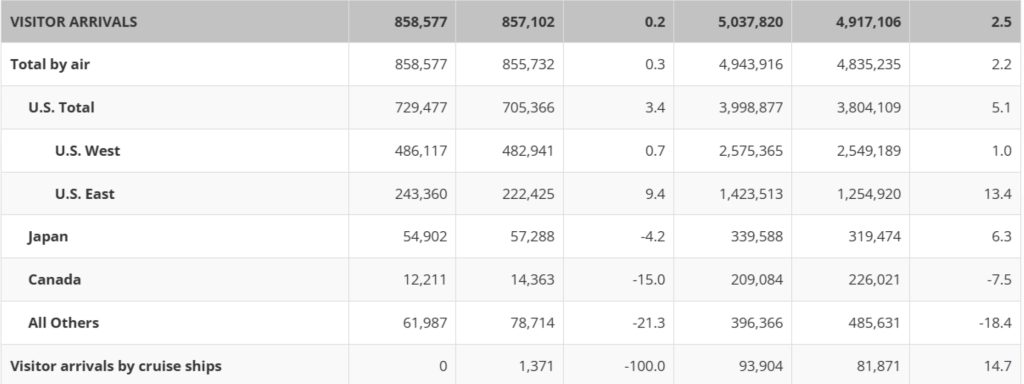Select the 243,360 U.S. East value
This screenshot has height=384, width=1024.
421,193
